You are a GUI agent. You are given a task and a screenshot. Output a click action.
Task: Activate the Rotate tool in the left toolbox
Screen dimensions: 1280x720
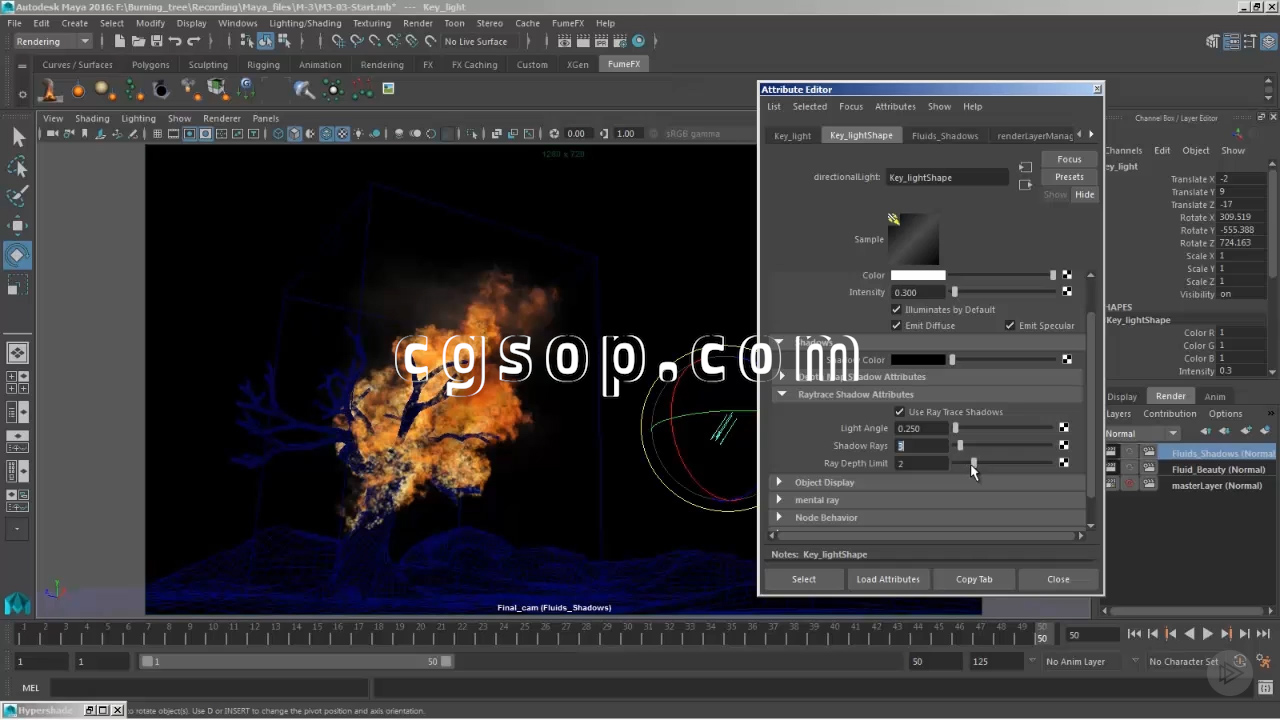pos(18,255)
